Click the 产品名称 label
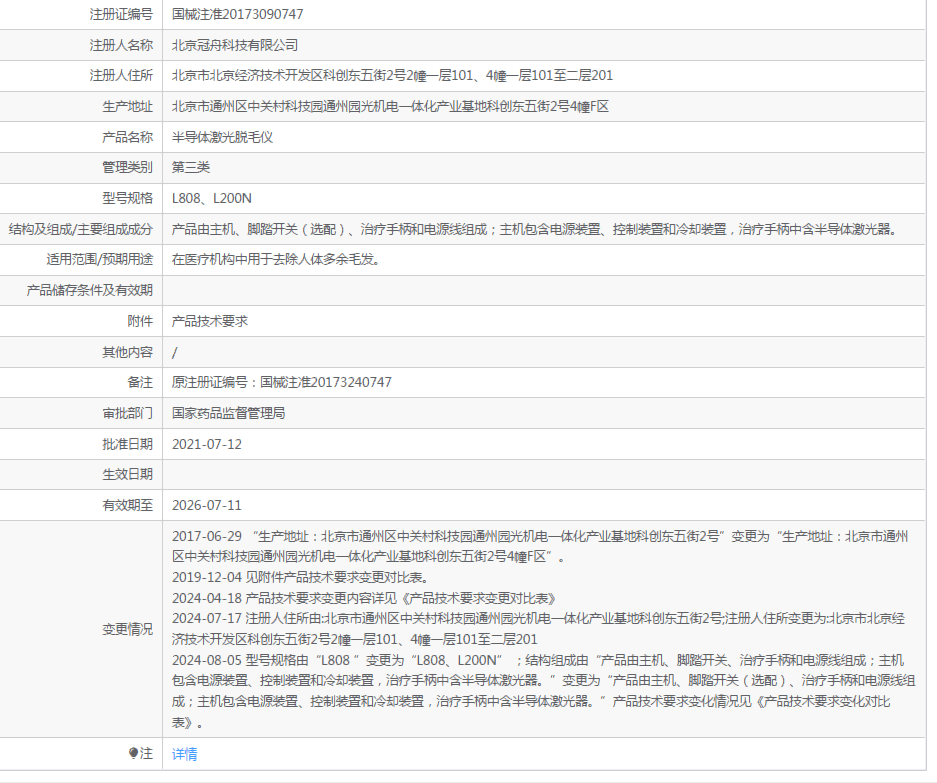This screenshot has height=783, width=937. (x=127, y=137)
